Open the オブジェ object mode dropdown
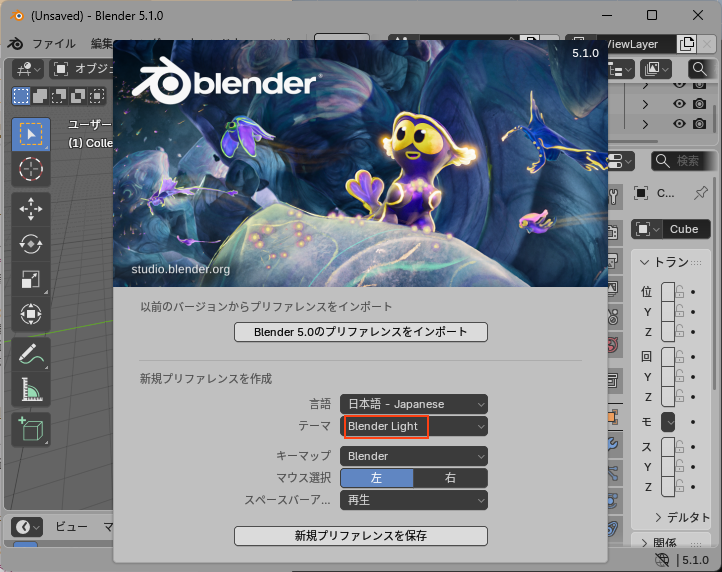This screenshot has width=722, height=572. point(81,69)
